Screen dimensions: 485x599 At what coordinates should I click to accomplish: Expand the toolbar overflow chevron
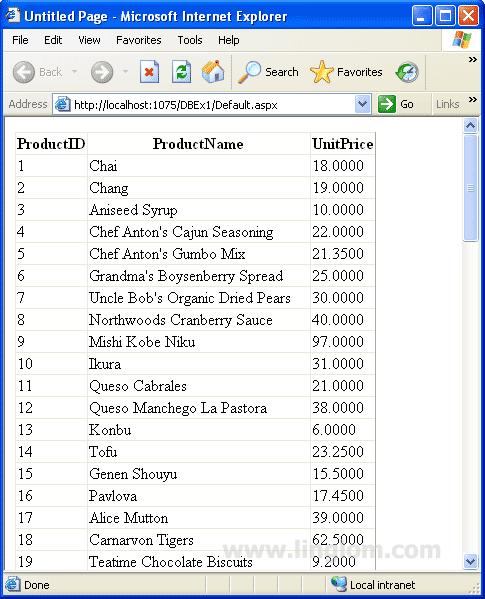pos(473,60)
